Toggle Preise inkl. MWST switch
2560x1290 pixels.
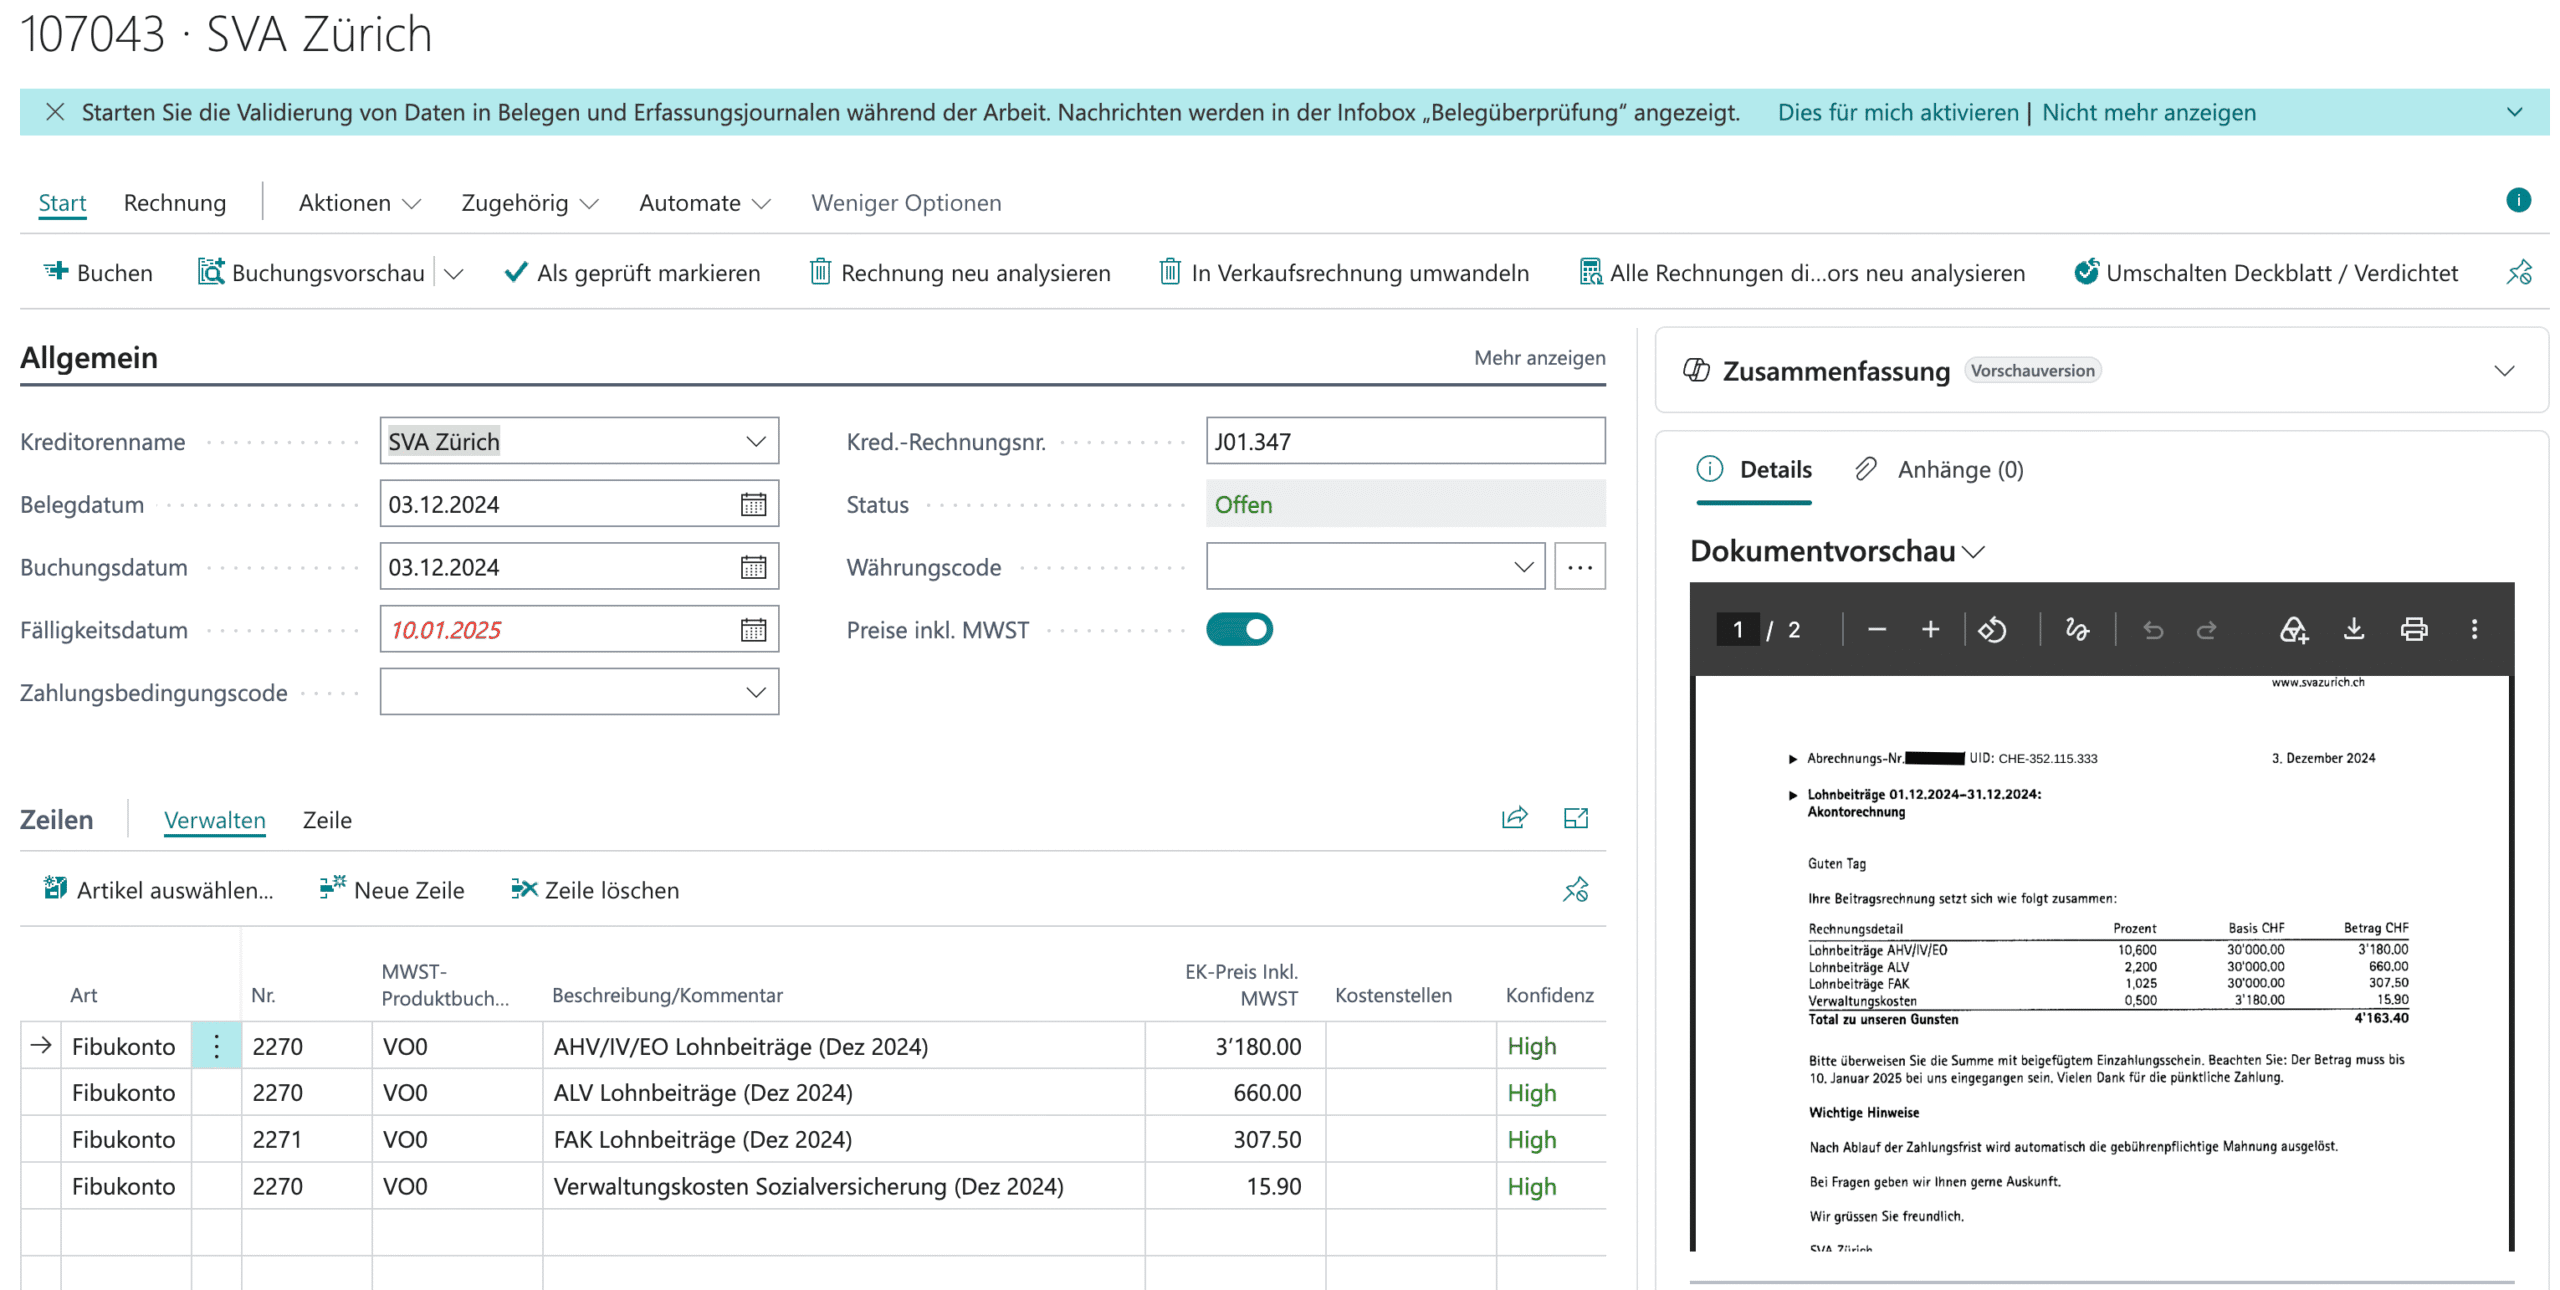click(1238, 630)
